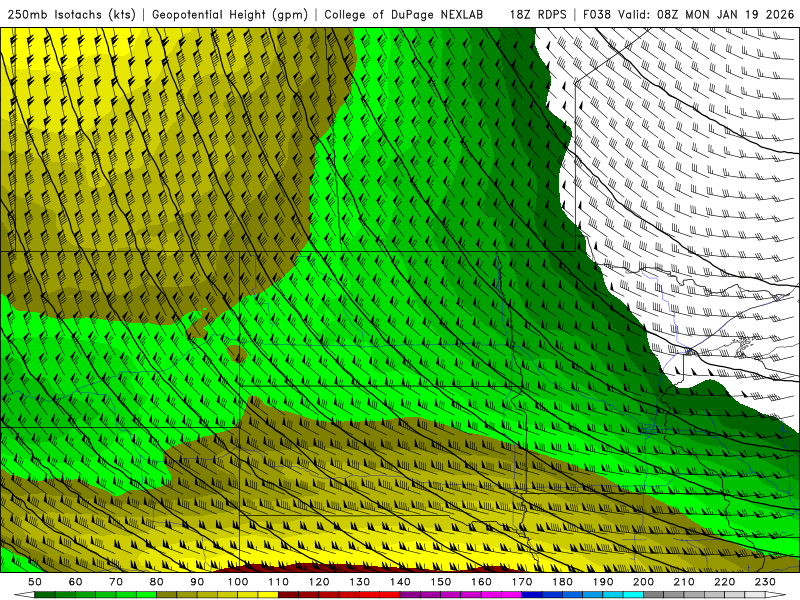Screen dimensions: 800x600
Task: Click the '120' label on the color scale
Action: (319, 582)
